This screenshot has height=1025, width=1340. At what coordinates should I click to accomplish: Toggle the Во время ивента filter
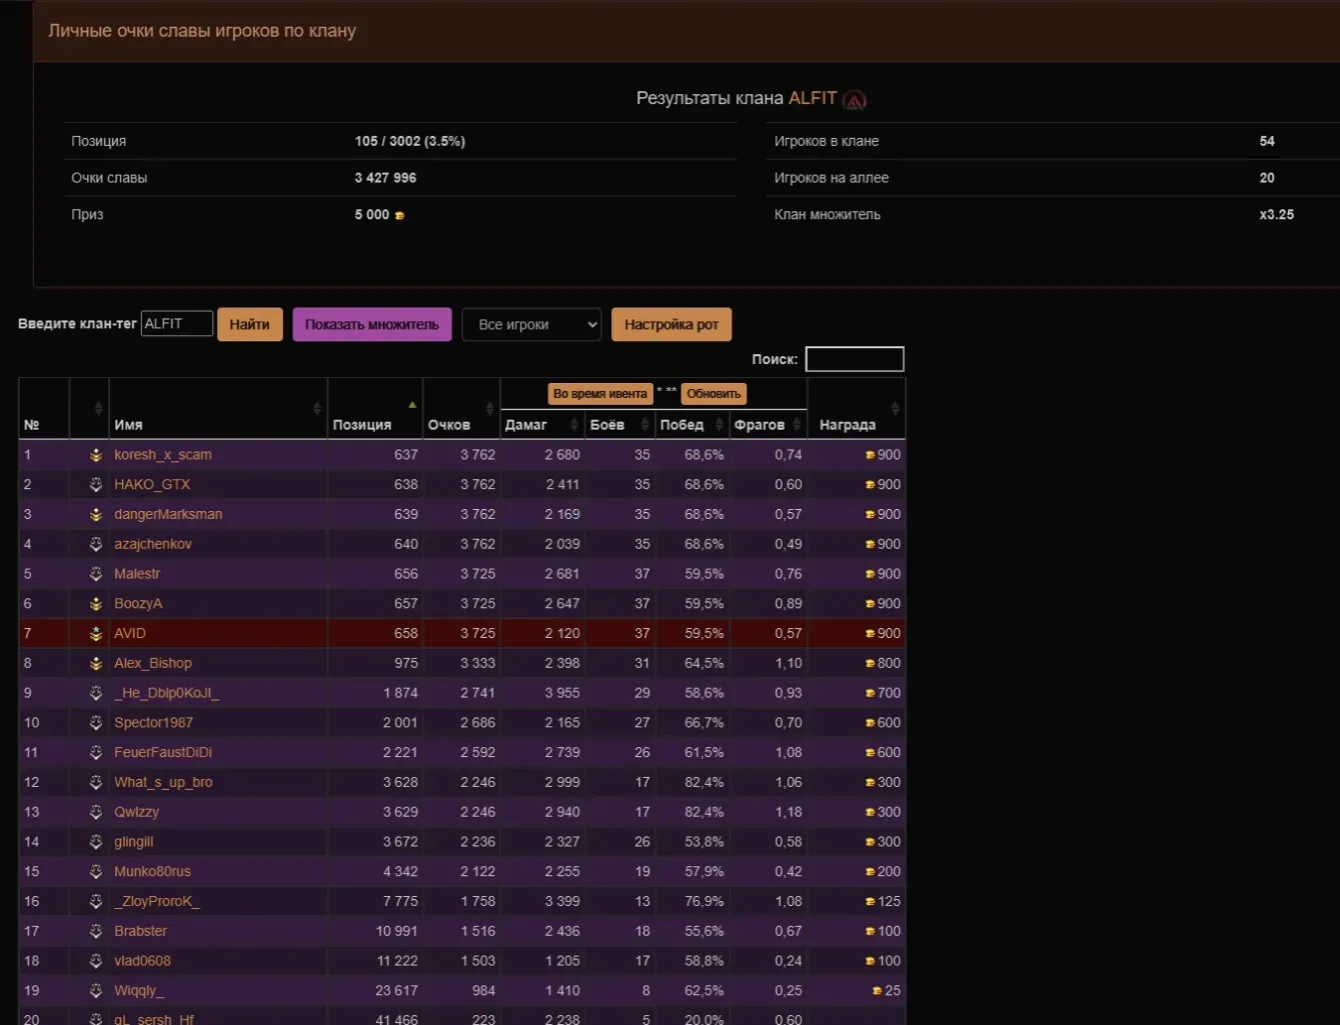point(600,394)
